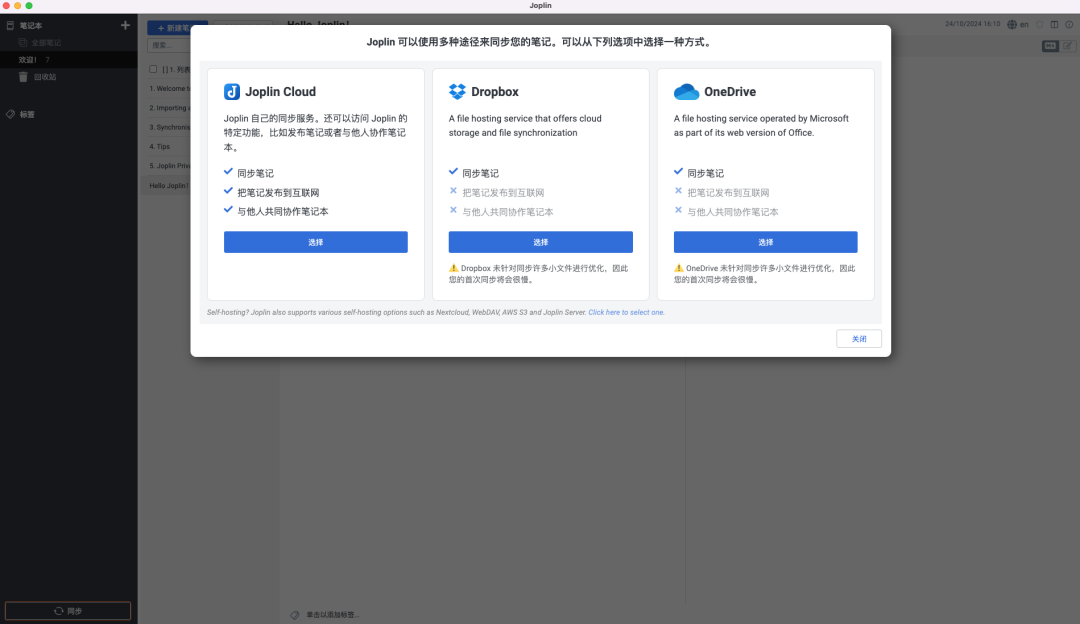Click the 搜索 note search field
Image resolution: width=1080 pixels, height=624 pixels.
point(169,45)
